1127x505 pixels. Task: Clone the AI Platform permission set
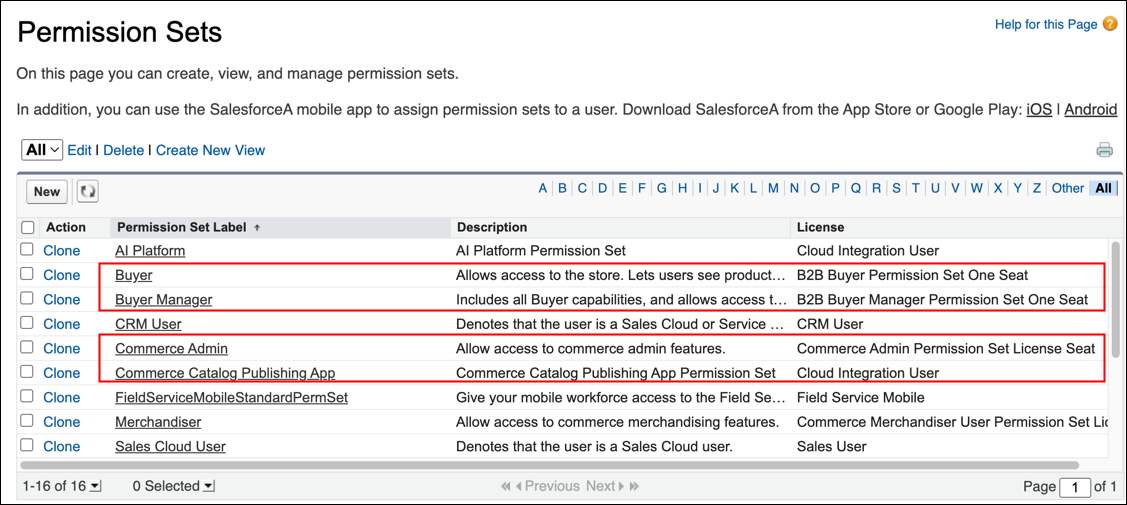(62, 251)
